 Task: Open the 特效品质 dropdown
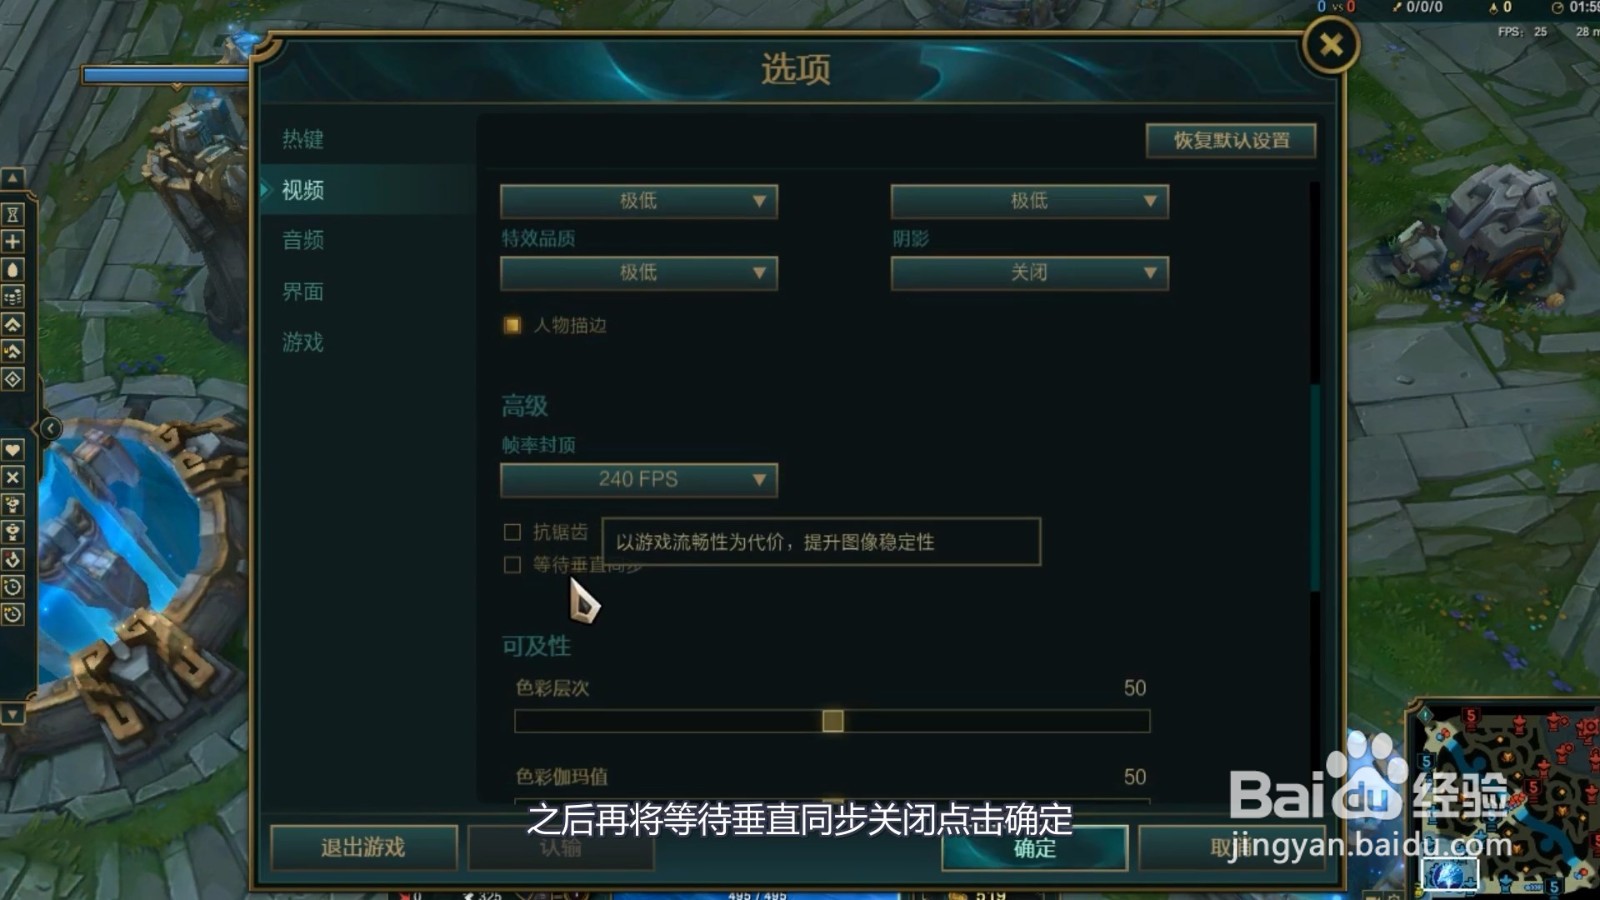[x=639, y=273]
